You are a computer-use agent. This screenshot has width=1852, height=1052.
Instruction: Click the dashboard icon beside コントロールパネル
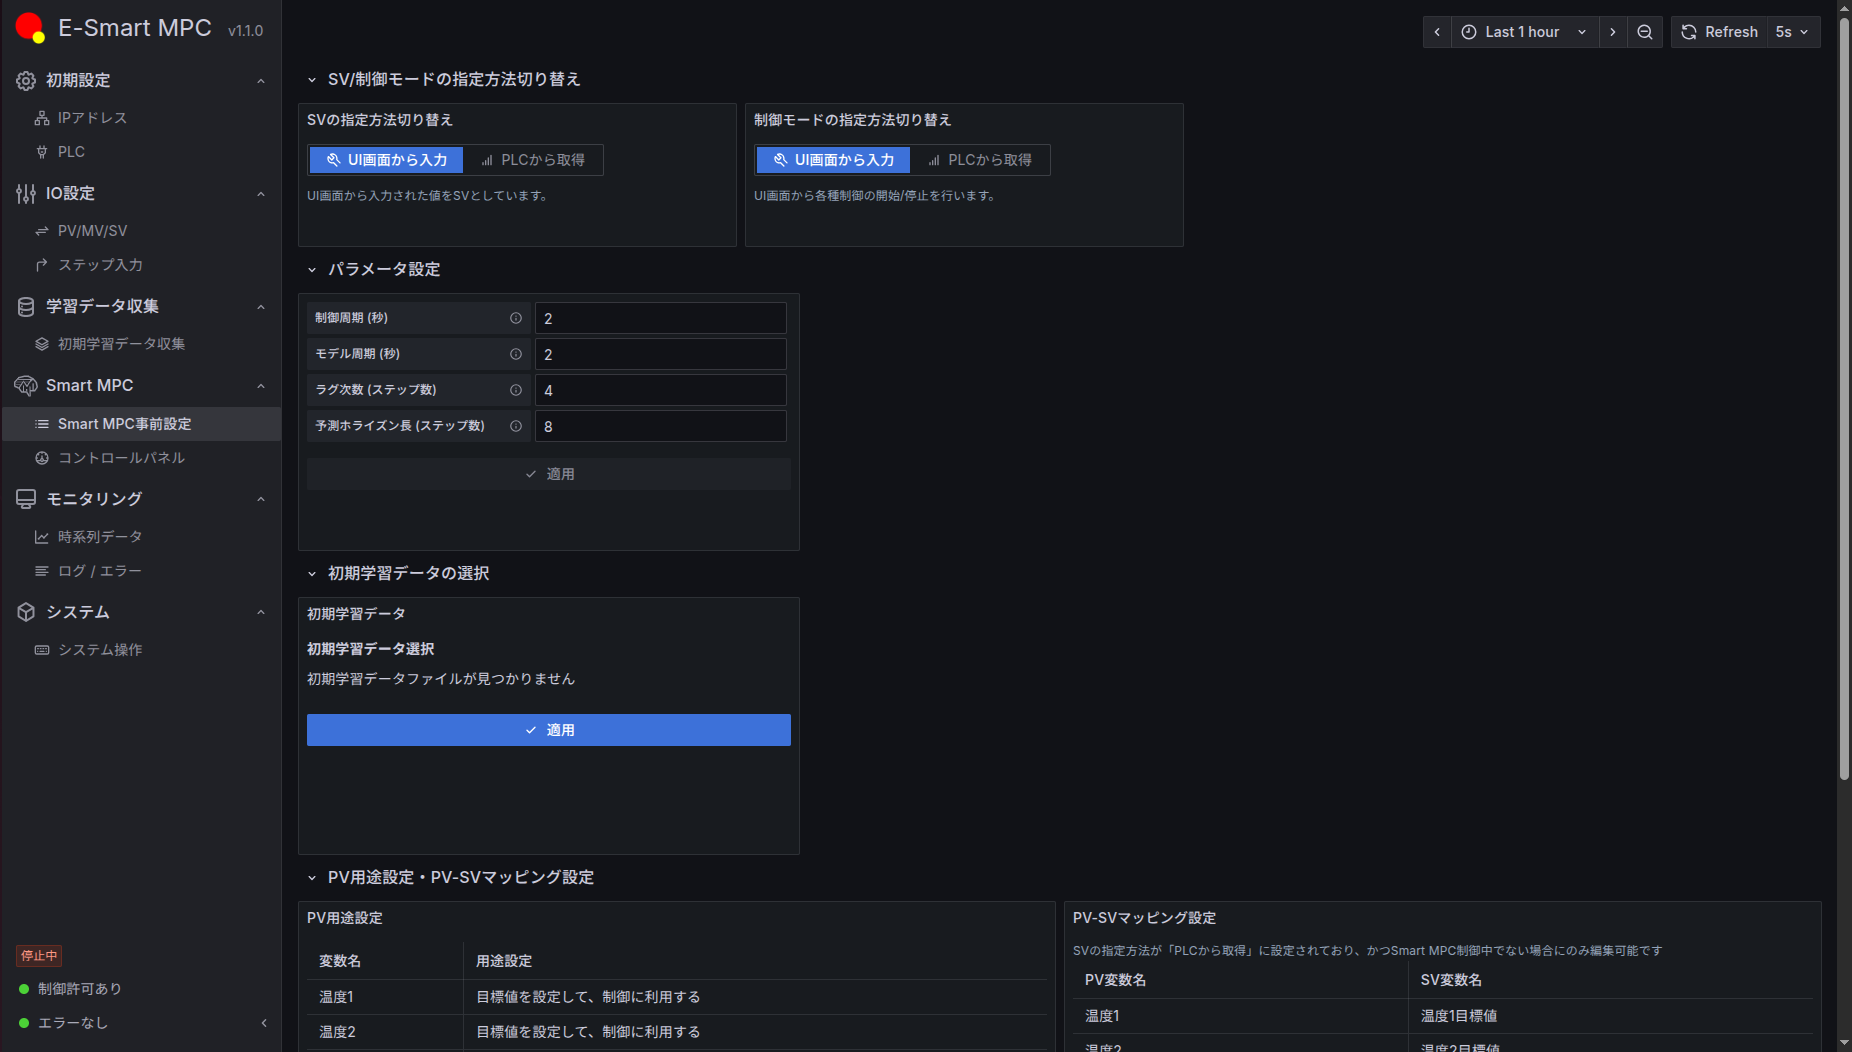click(x=42, y=458)
